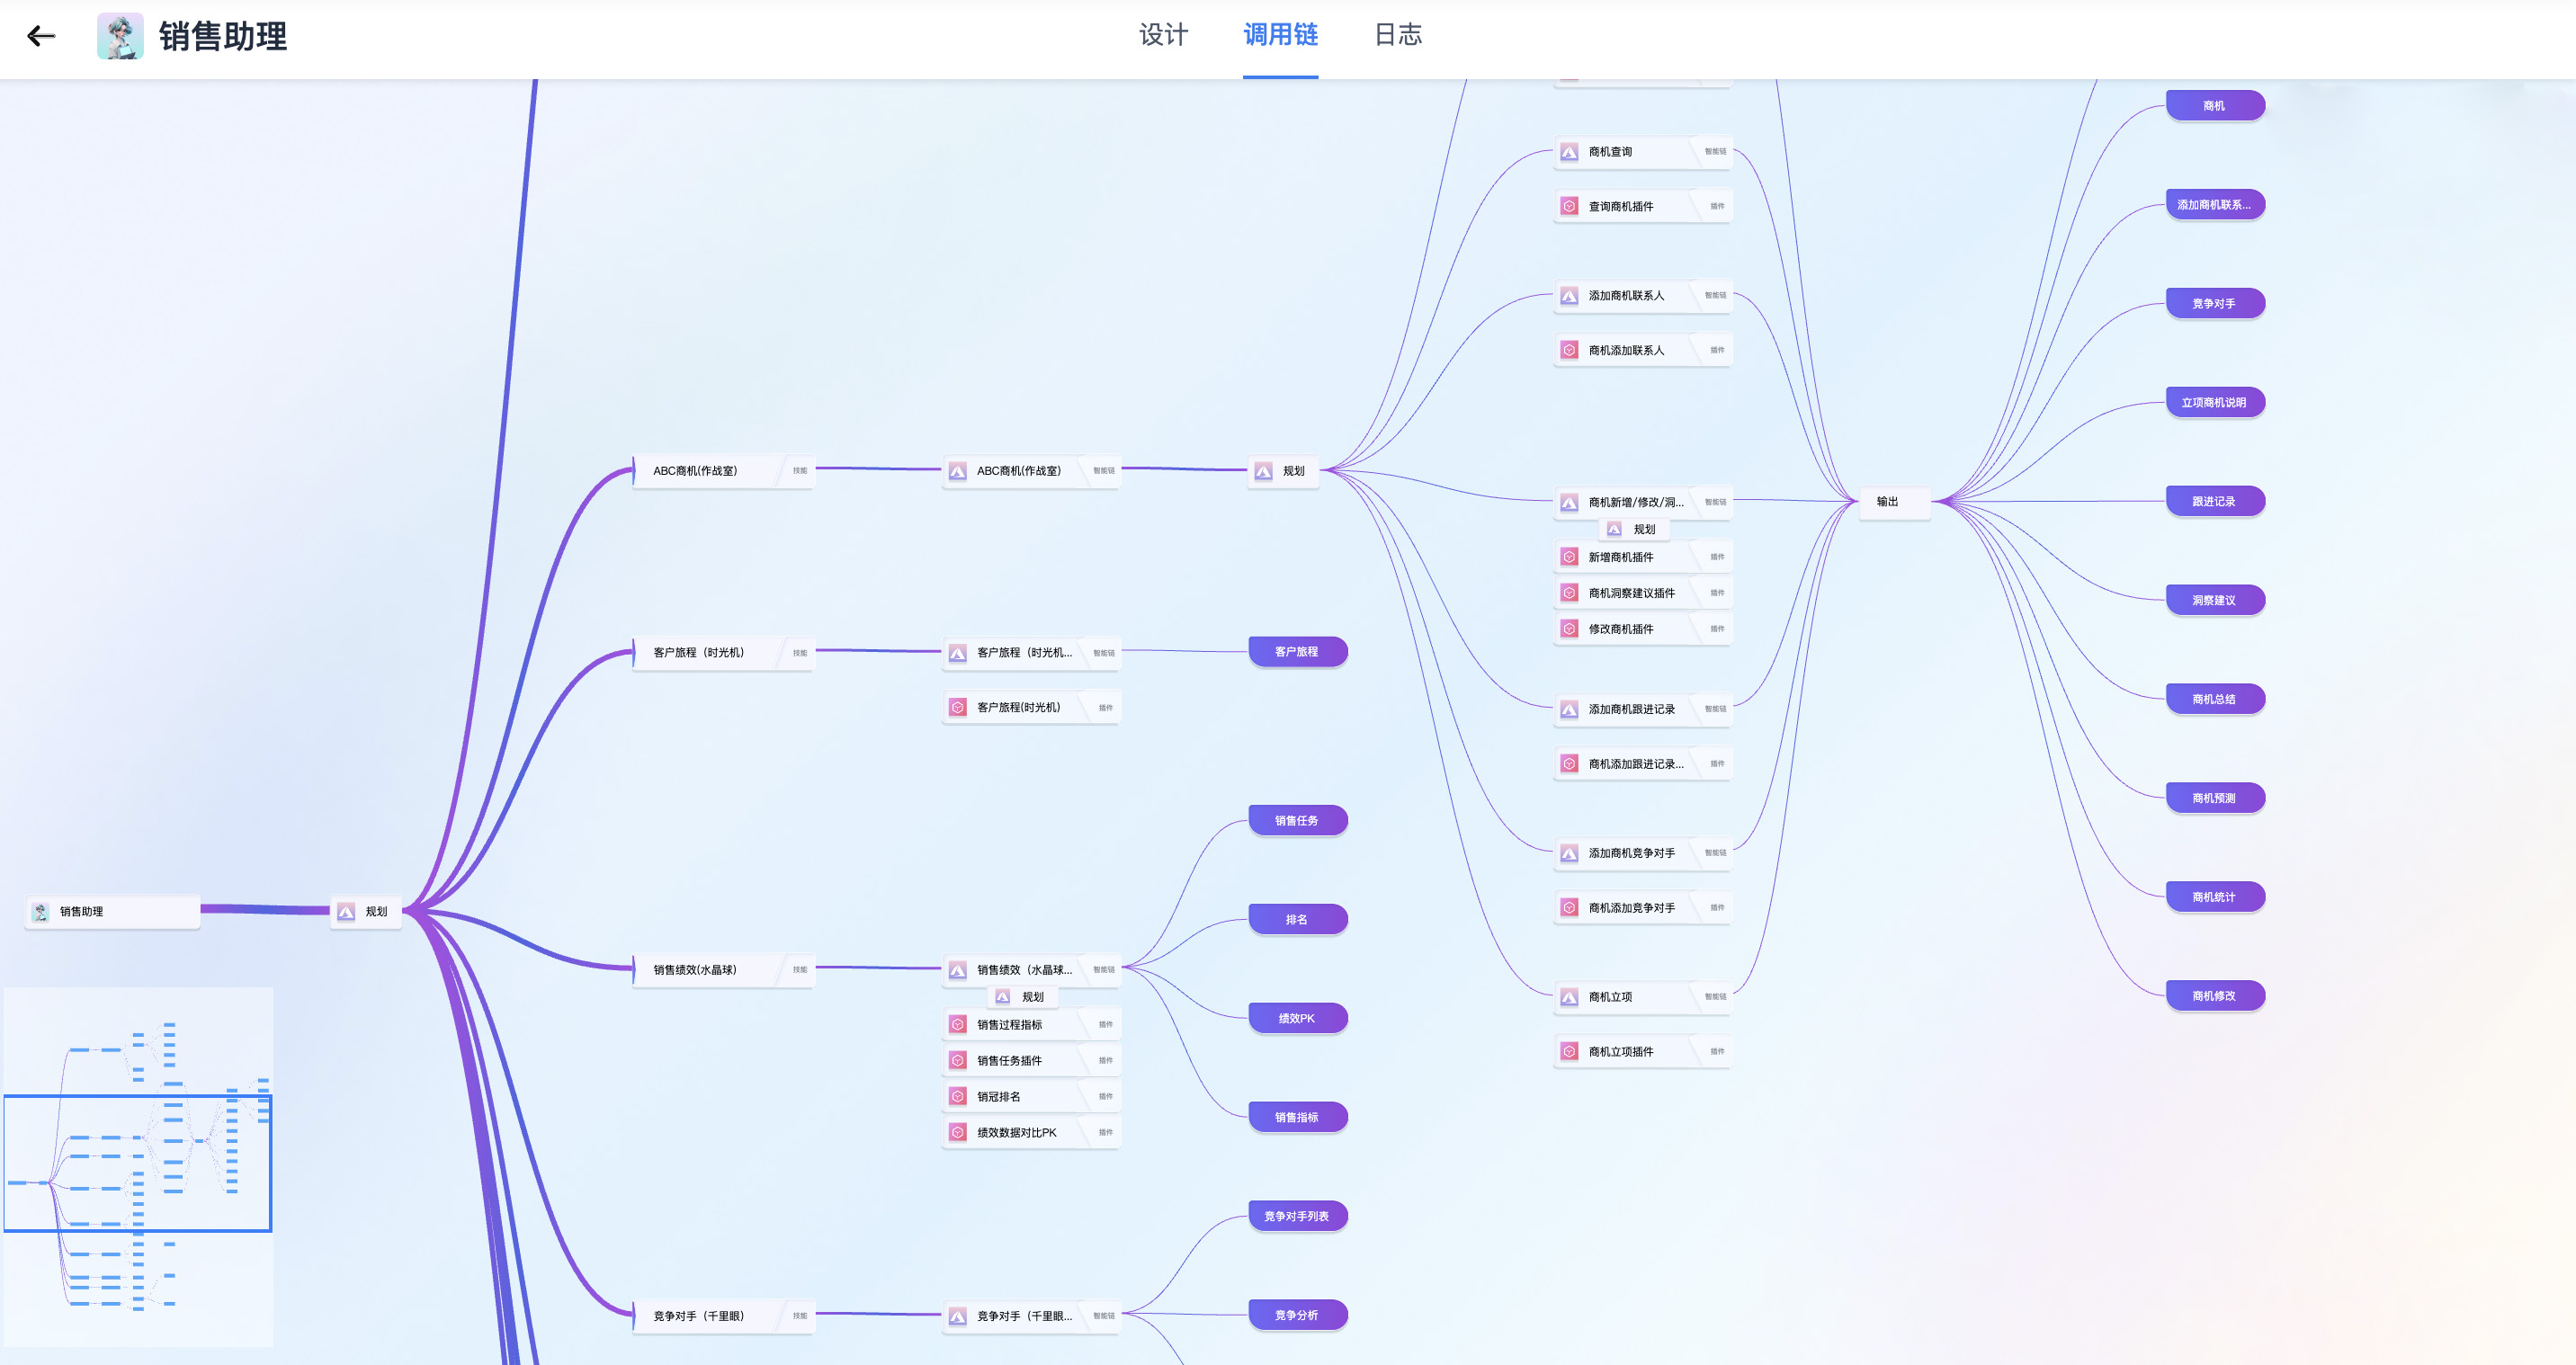Click the 商机查询 chain node icon
This screenshot has width=2576, height=1365.
pos(1569,152)
